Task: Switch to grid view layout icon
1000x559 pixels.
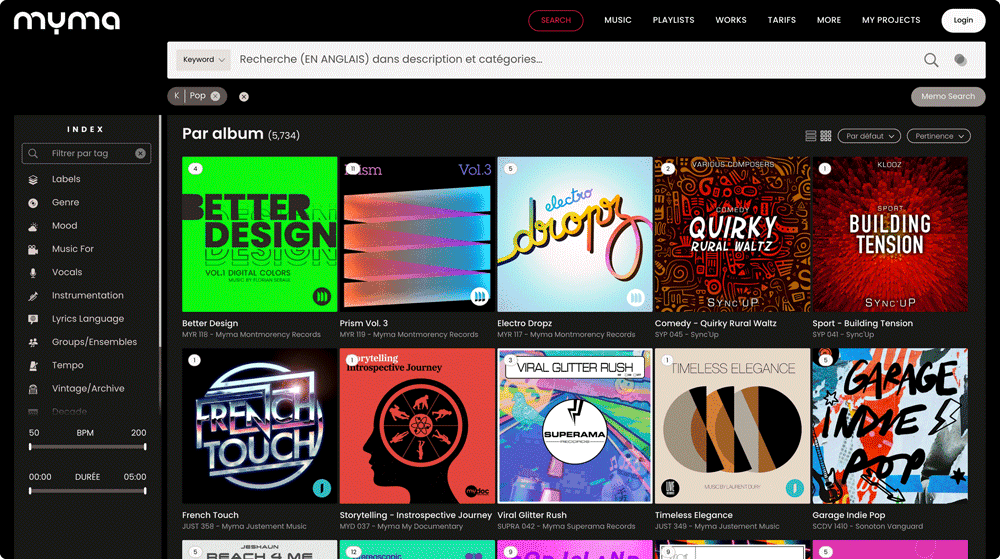Action: [x=826, y=136]
